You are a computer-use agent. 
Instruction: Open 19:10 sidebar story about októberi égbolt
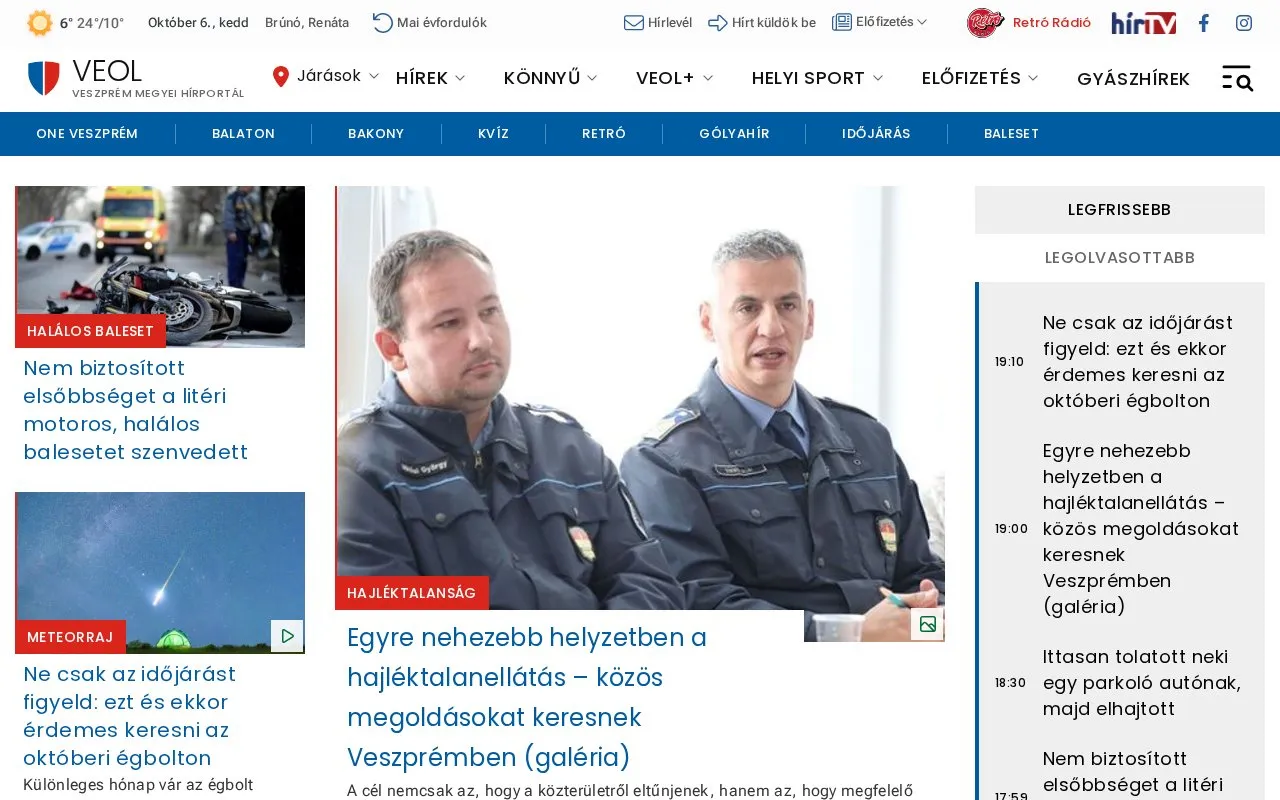(x=1138, y=362)
